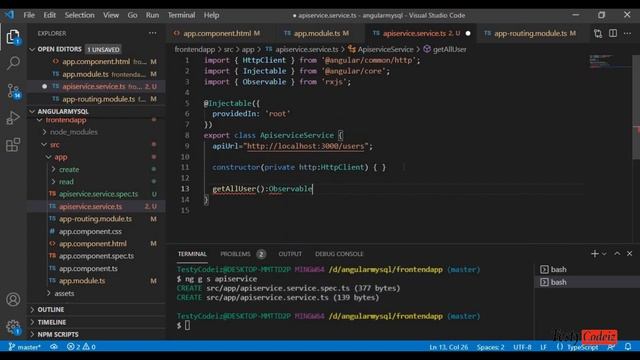This screenshot has width=640, height=360.
Task: Open Run and Debug view
Action: click(x=13, y=118)
